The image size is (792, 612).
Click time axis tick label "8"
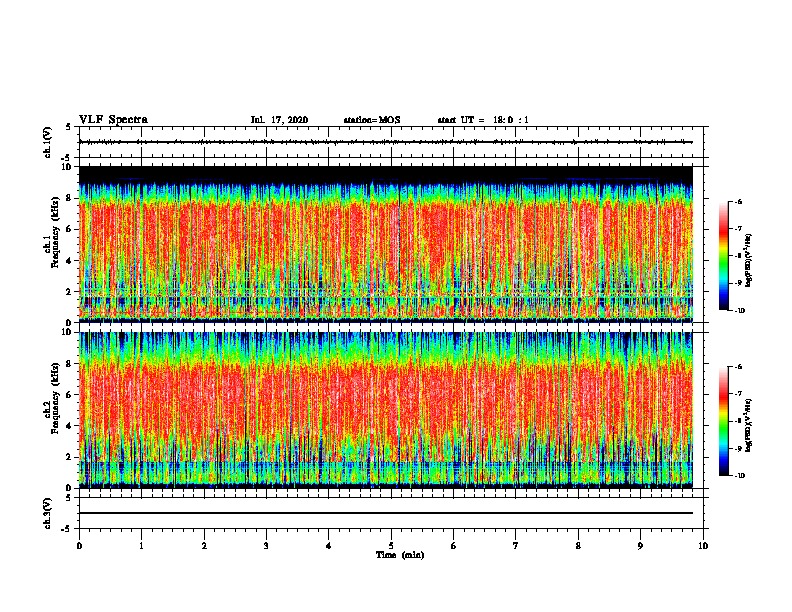point(578,546)
